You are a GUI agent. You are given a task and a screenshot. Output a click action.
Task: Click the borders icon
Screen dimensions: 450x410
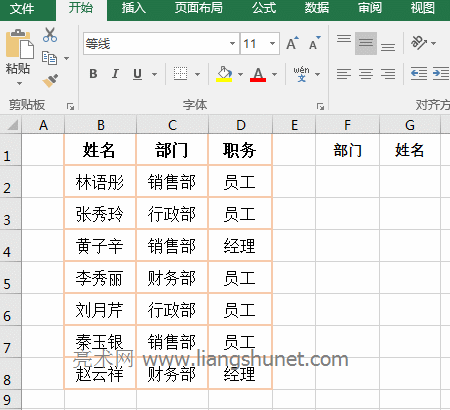(x=180, y=74)
